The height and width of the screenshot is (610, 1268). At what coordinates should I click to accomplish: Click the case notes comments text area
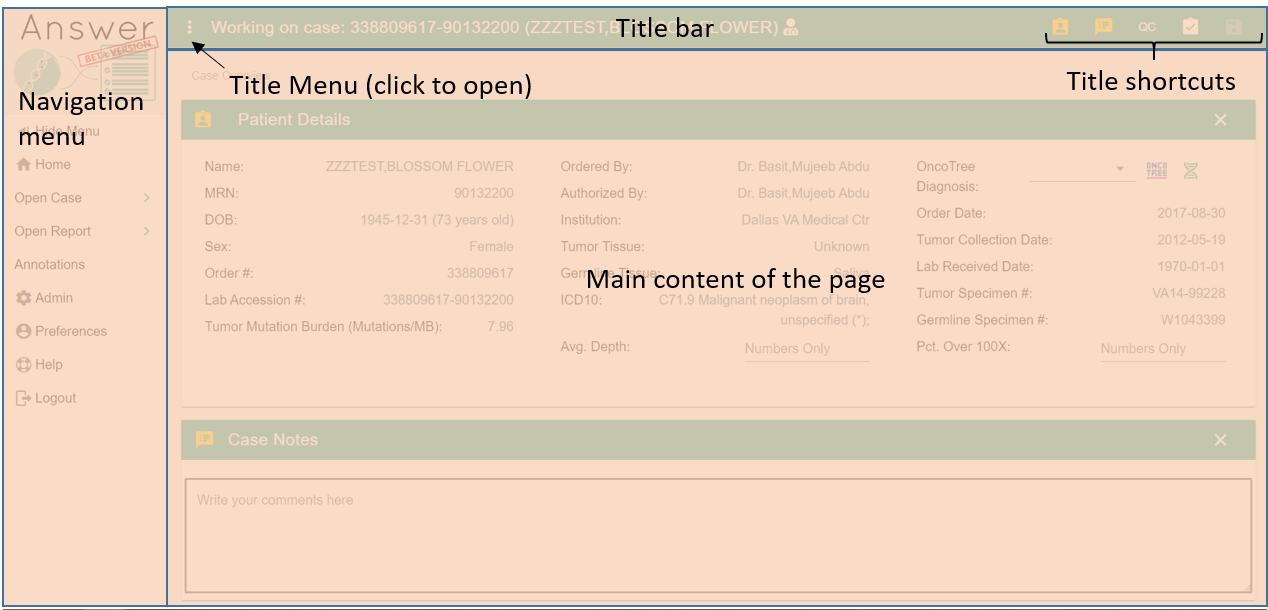coord(718,535)
